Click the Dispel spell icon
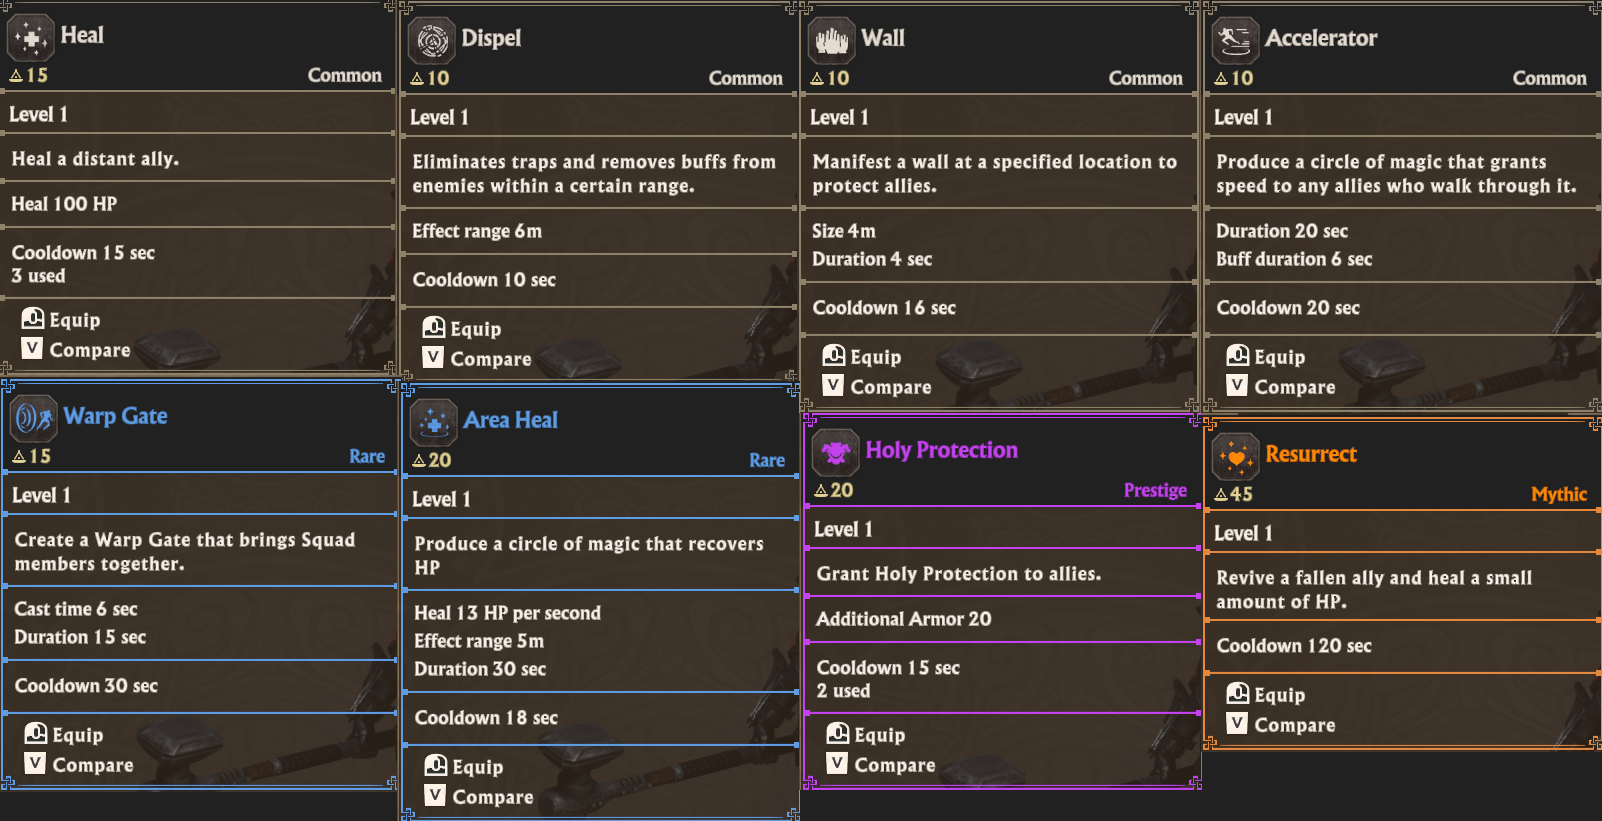This screenshot has width=1602, height=821. pos(432,41)
